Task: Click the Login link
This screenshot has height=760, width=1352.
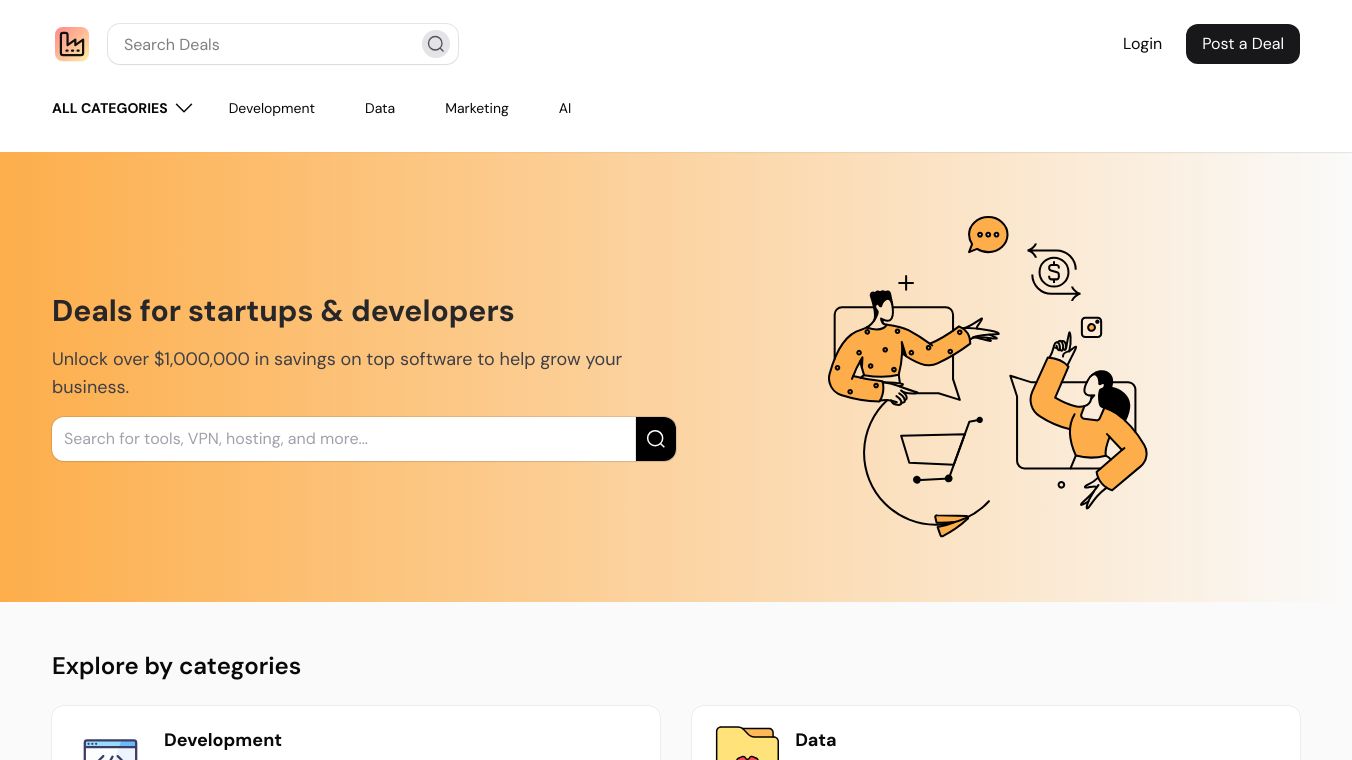Action: [x=1142, y=44]
